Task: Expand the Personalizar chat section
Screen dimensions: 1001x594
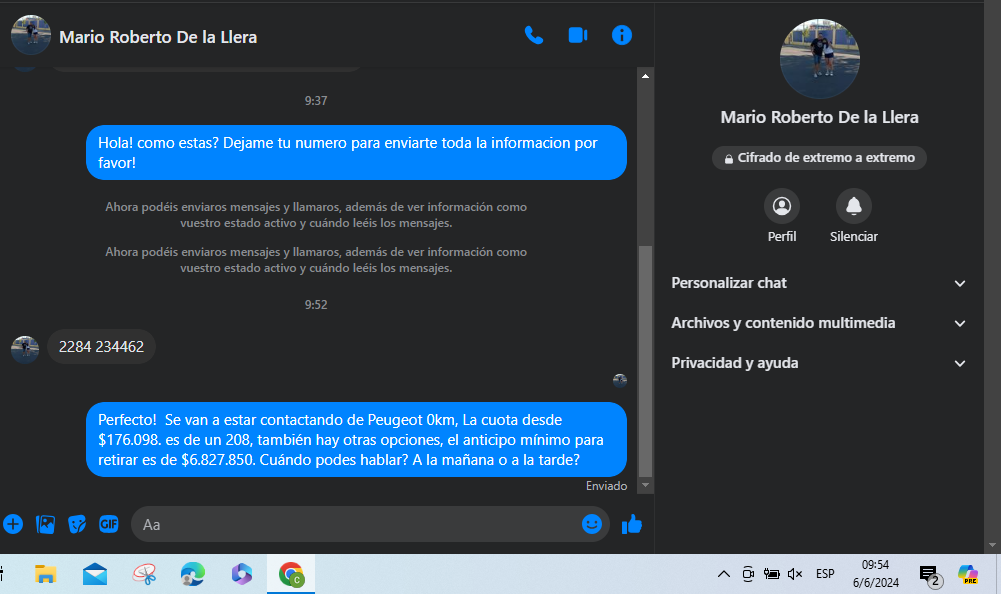Action: point(819,283)
